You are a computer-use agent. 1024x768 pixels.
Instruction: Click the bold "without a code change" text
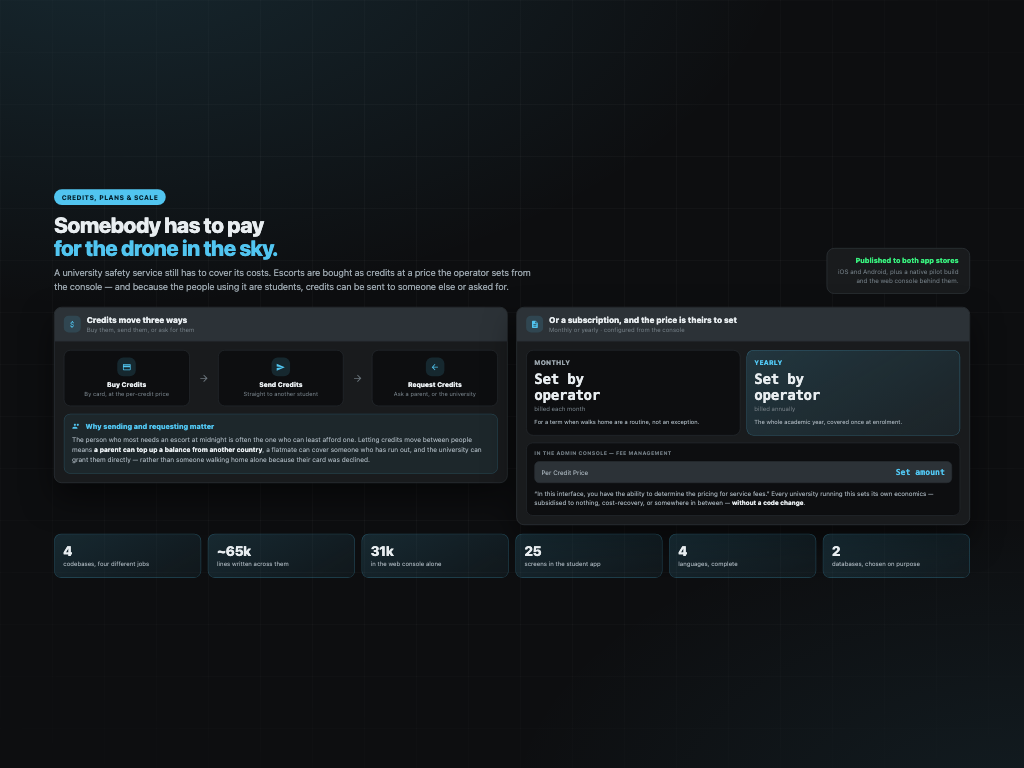coord(767,503)
